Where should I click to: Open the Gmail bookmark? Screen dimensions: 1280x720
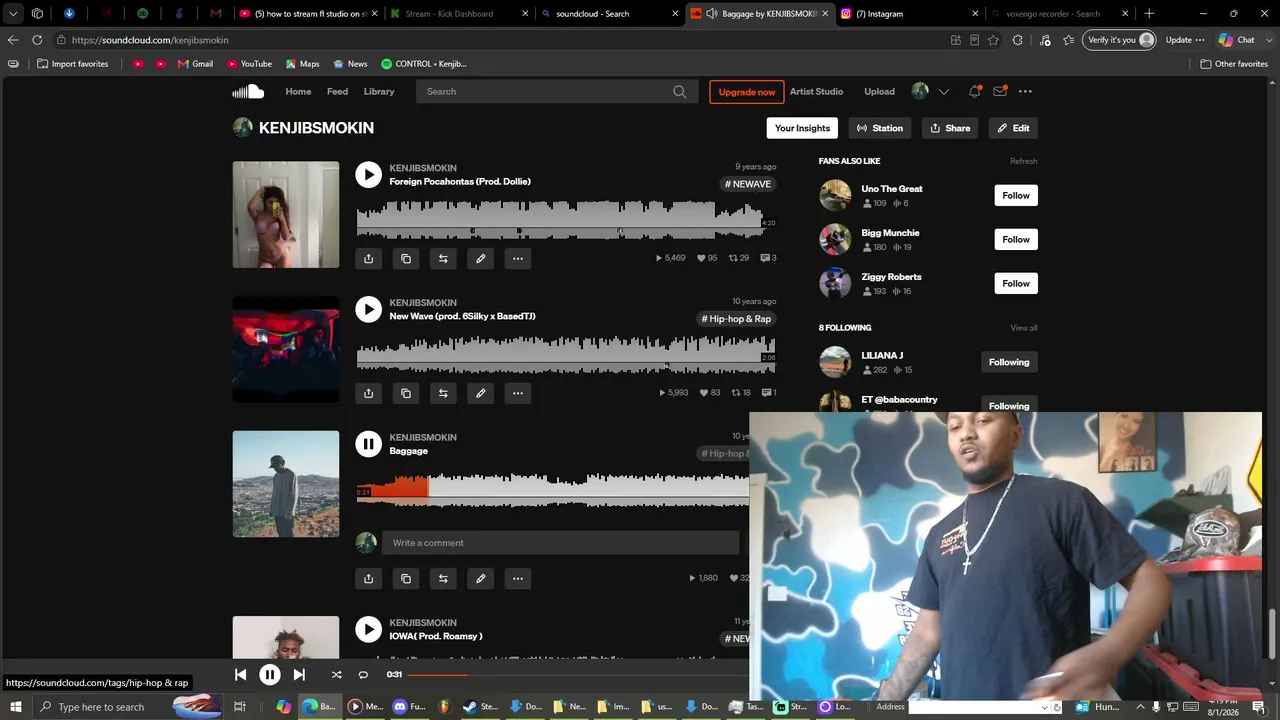[196, 64]
